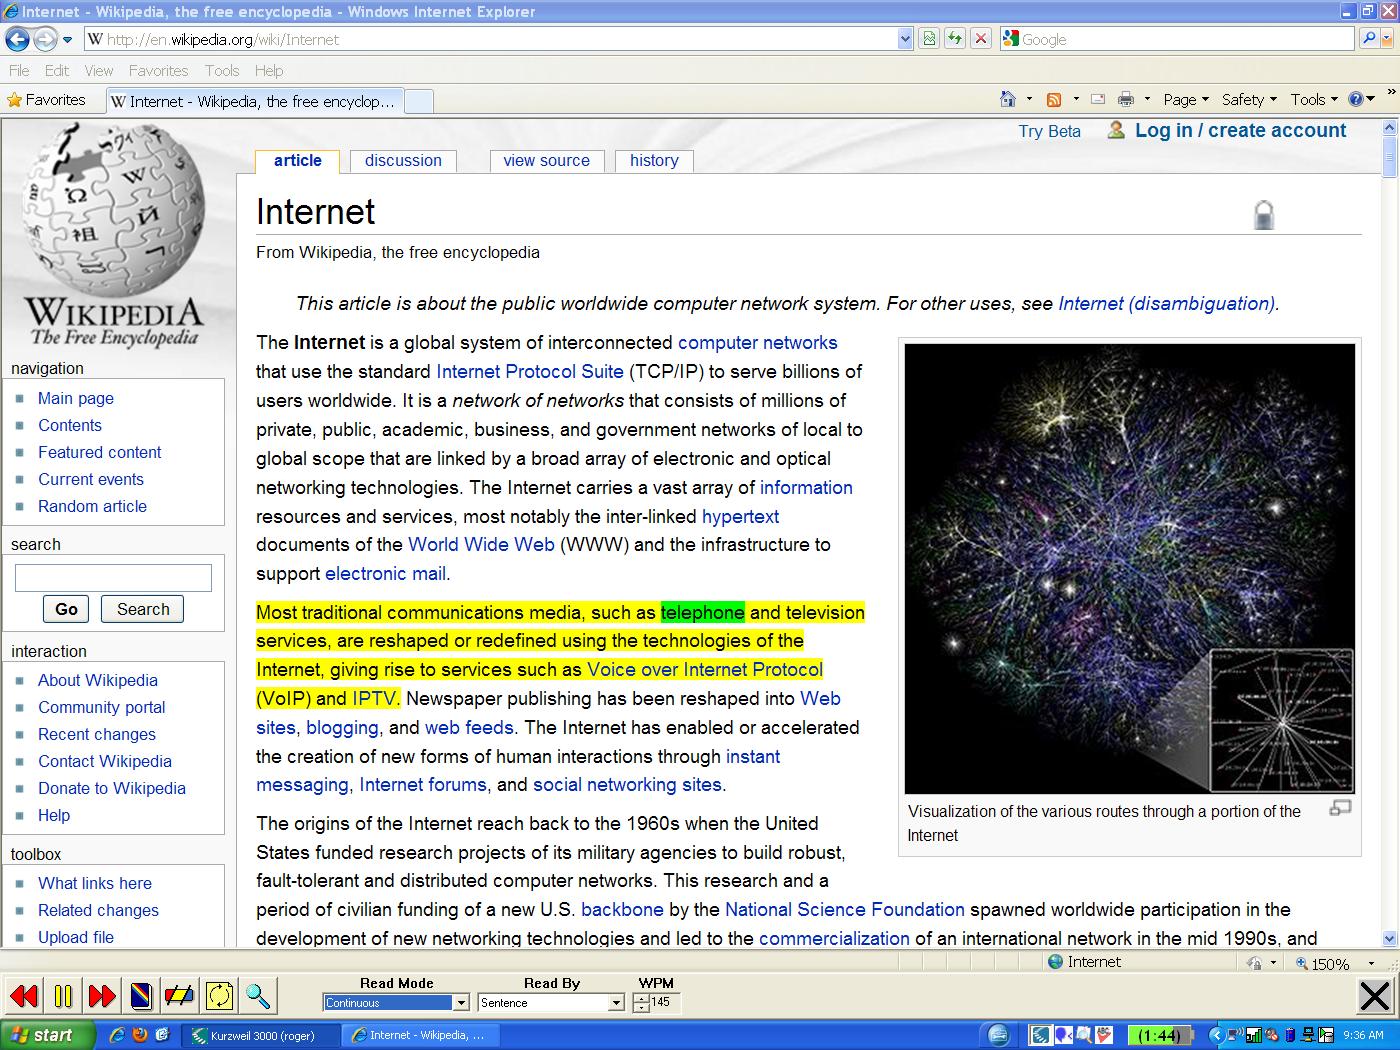Click the green Refresh arrows icon
This screenshot has width=1400, height=1050.
coord(956,39)
